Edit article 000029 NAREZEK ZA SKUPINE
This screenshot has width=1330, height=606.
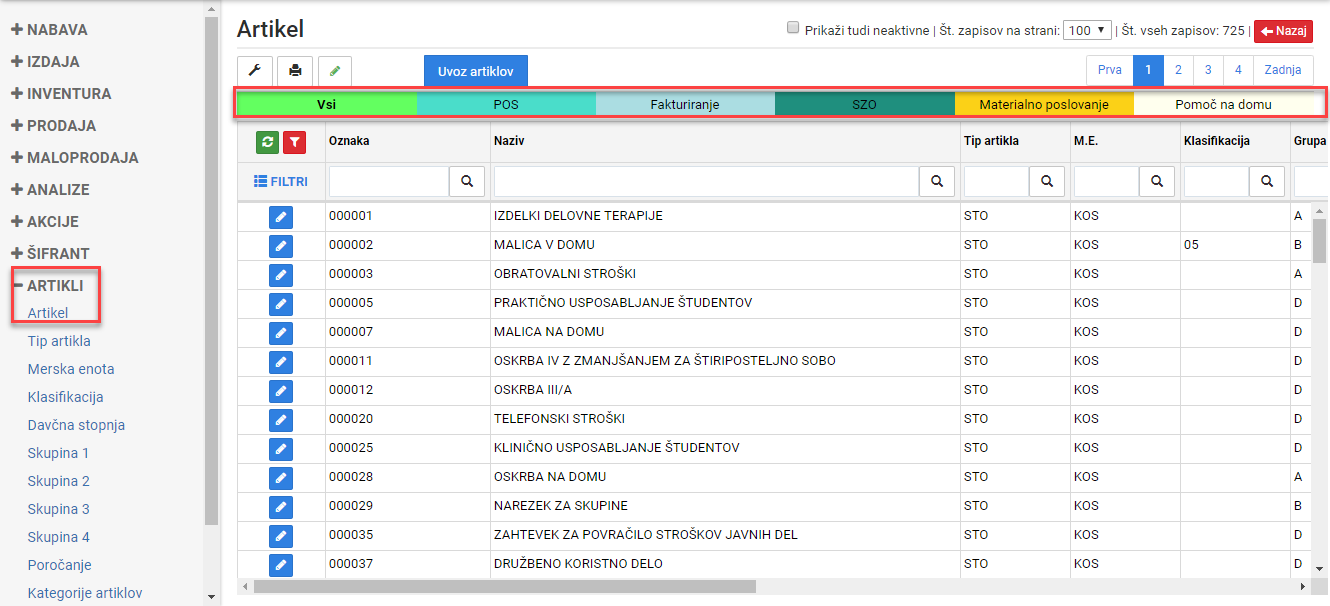281,506
